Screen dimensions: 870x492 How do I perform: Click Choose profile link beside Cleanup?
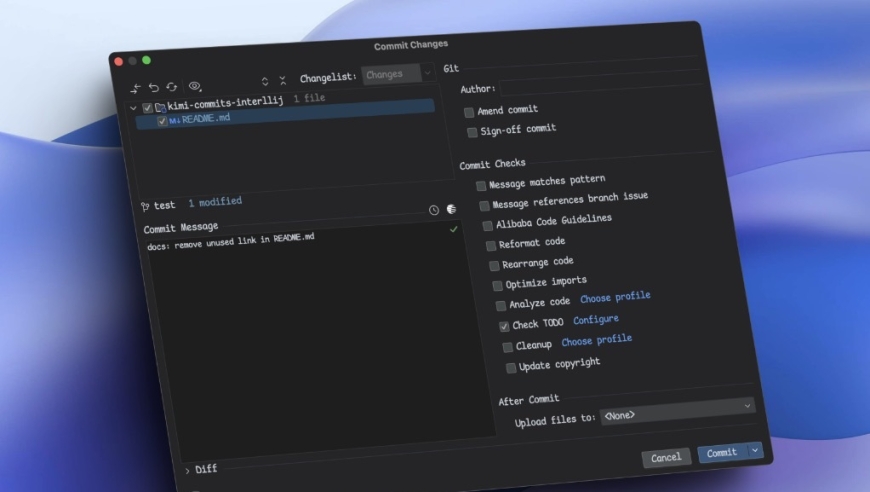[596, 341]
